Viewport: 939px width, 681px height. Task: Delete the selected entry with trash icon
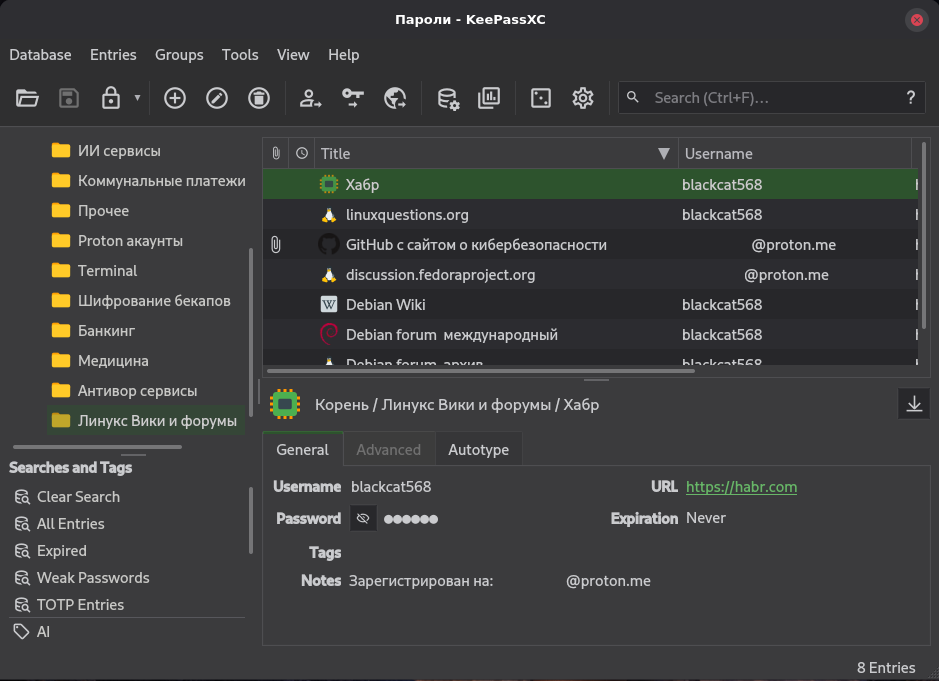click(259, 98)
